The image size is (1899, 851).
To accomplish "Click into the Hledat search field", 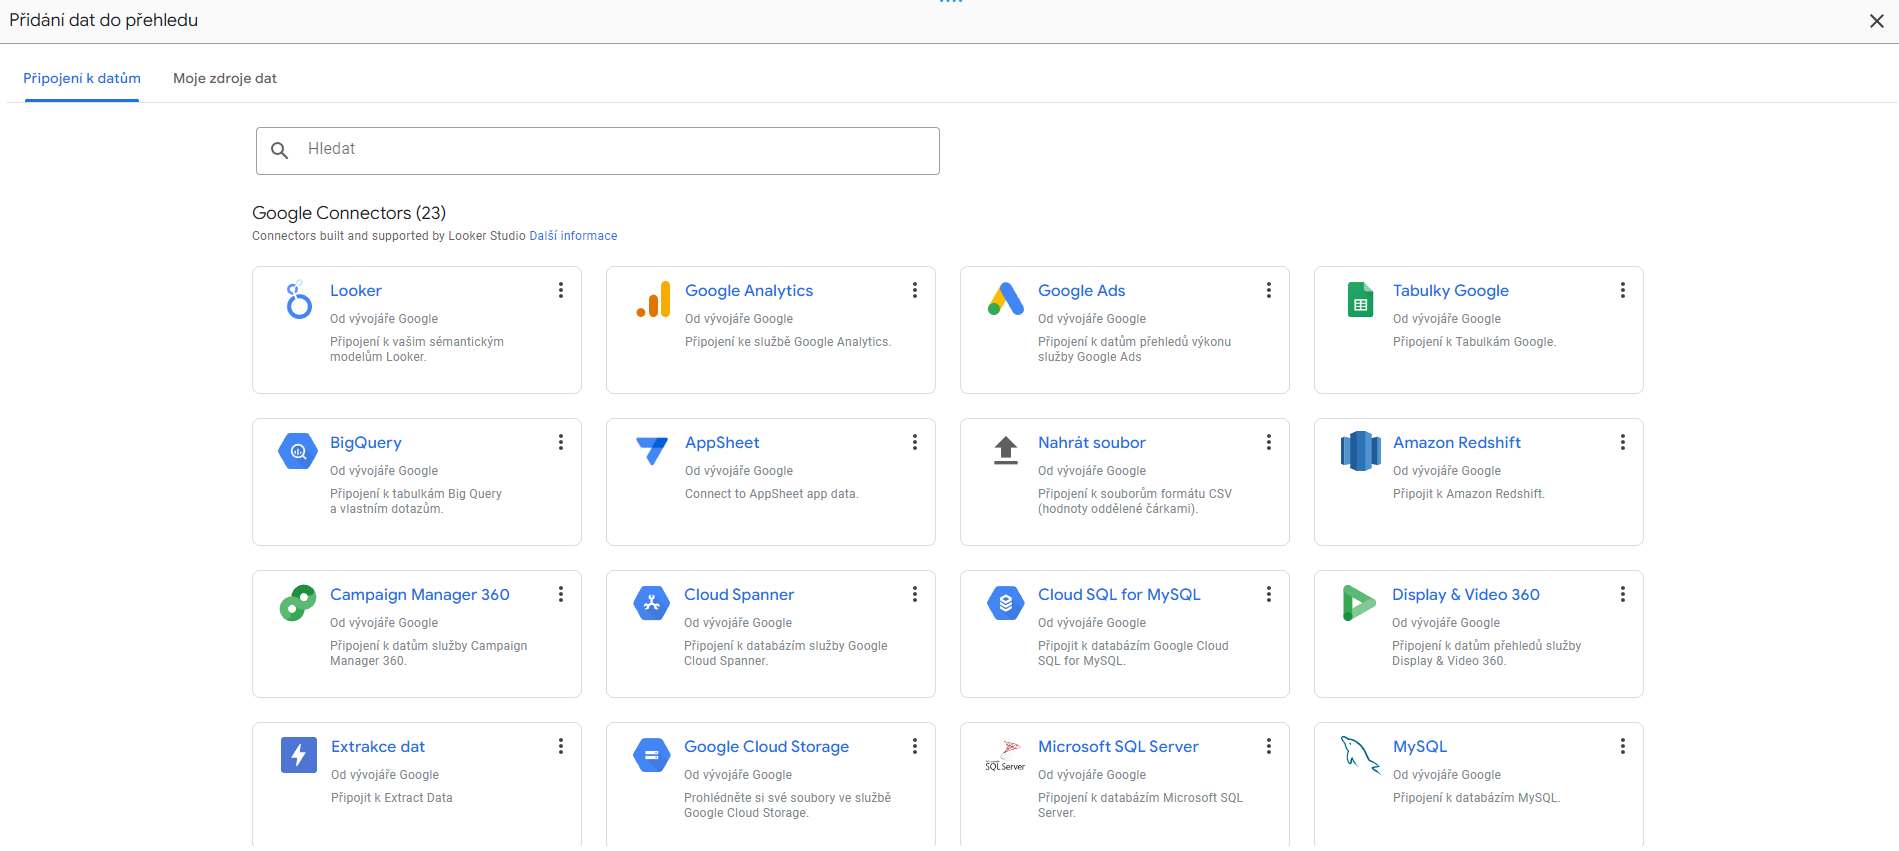I will click(x=598, y=151).
